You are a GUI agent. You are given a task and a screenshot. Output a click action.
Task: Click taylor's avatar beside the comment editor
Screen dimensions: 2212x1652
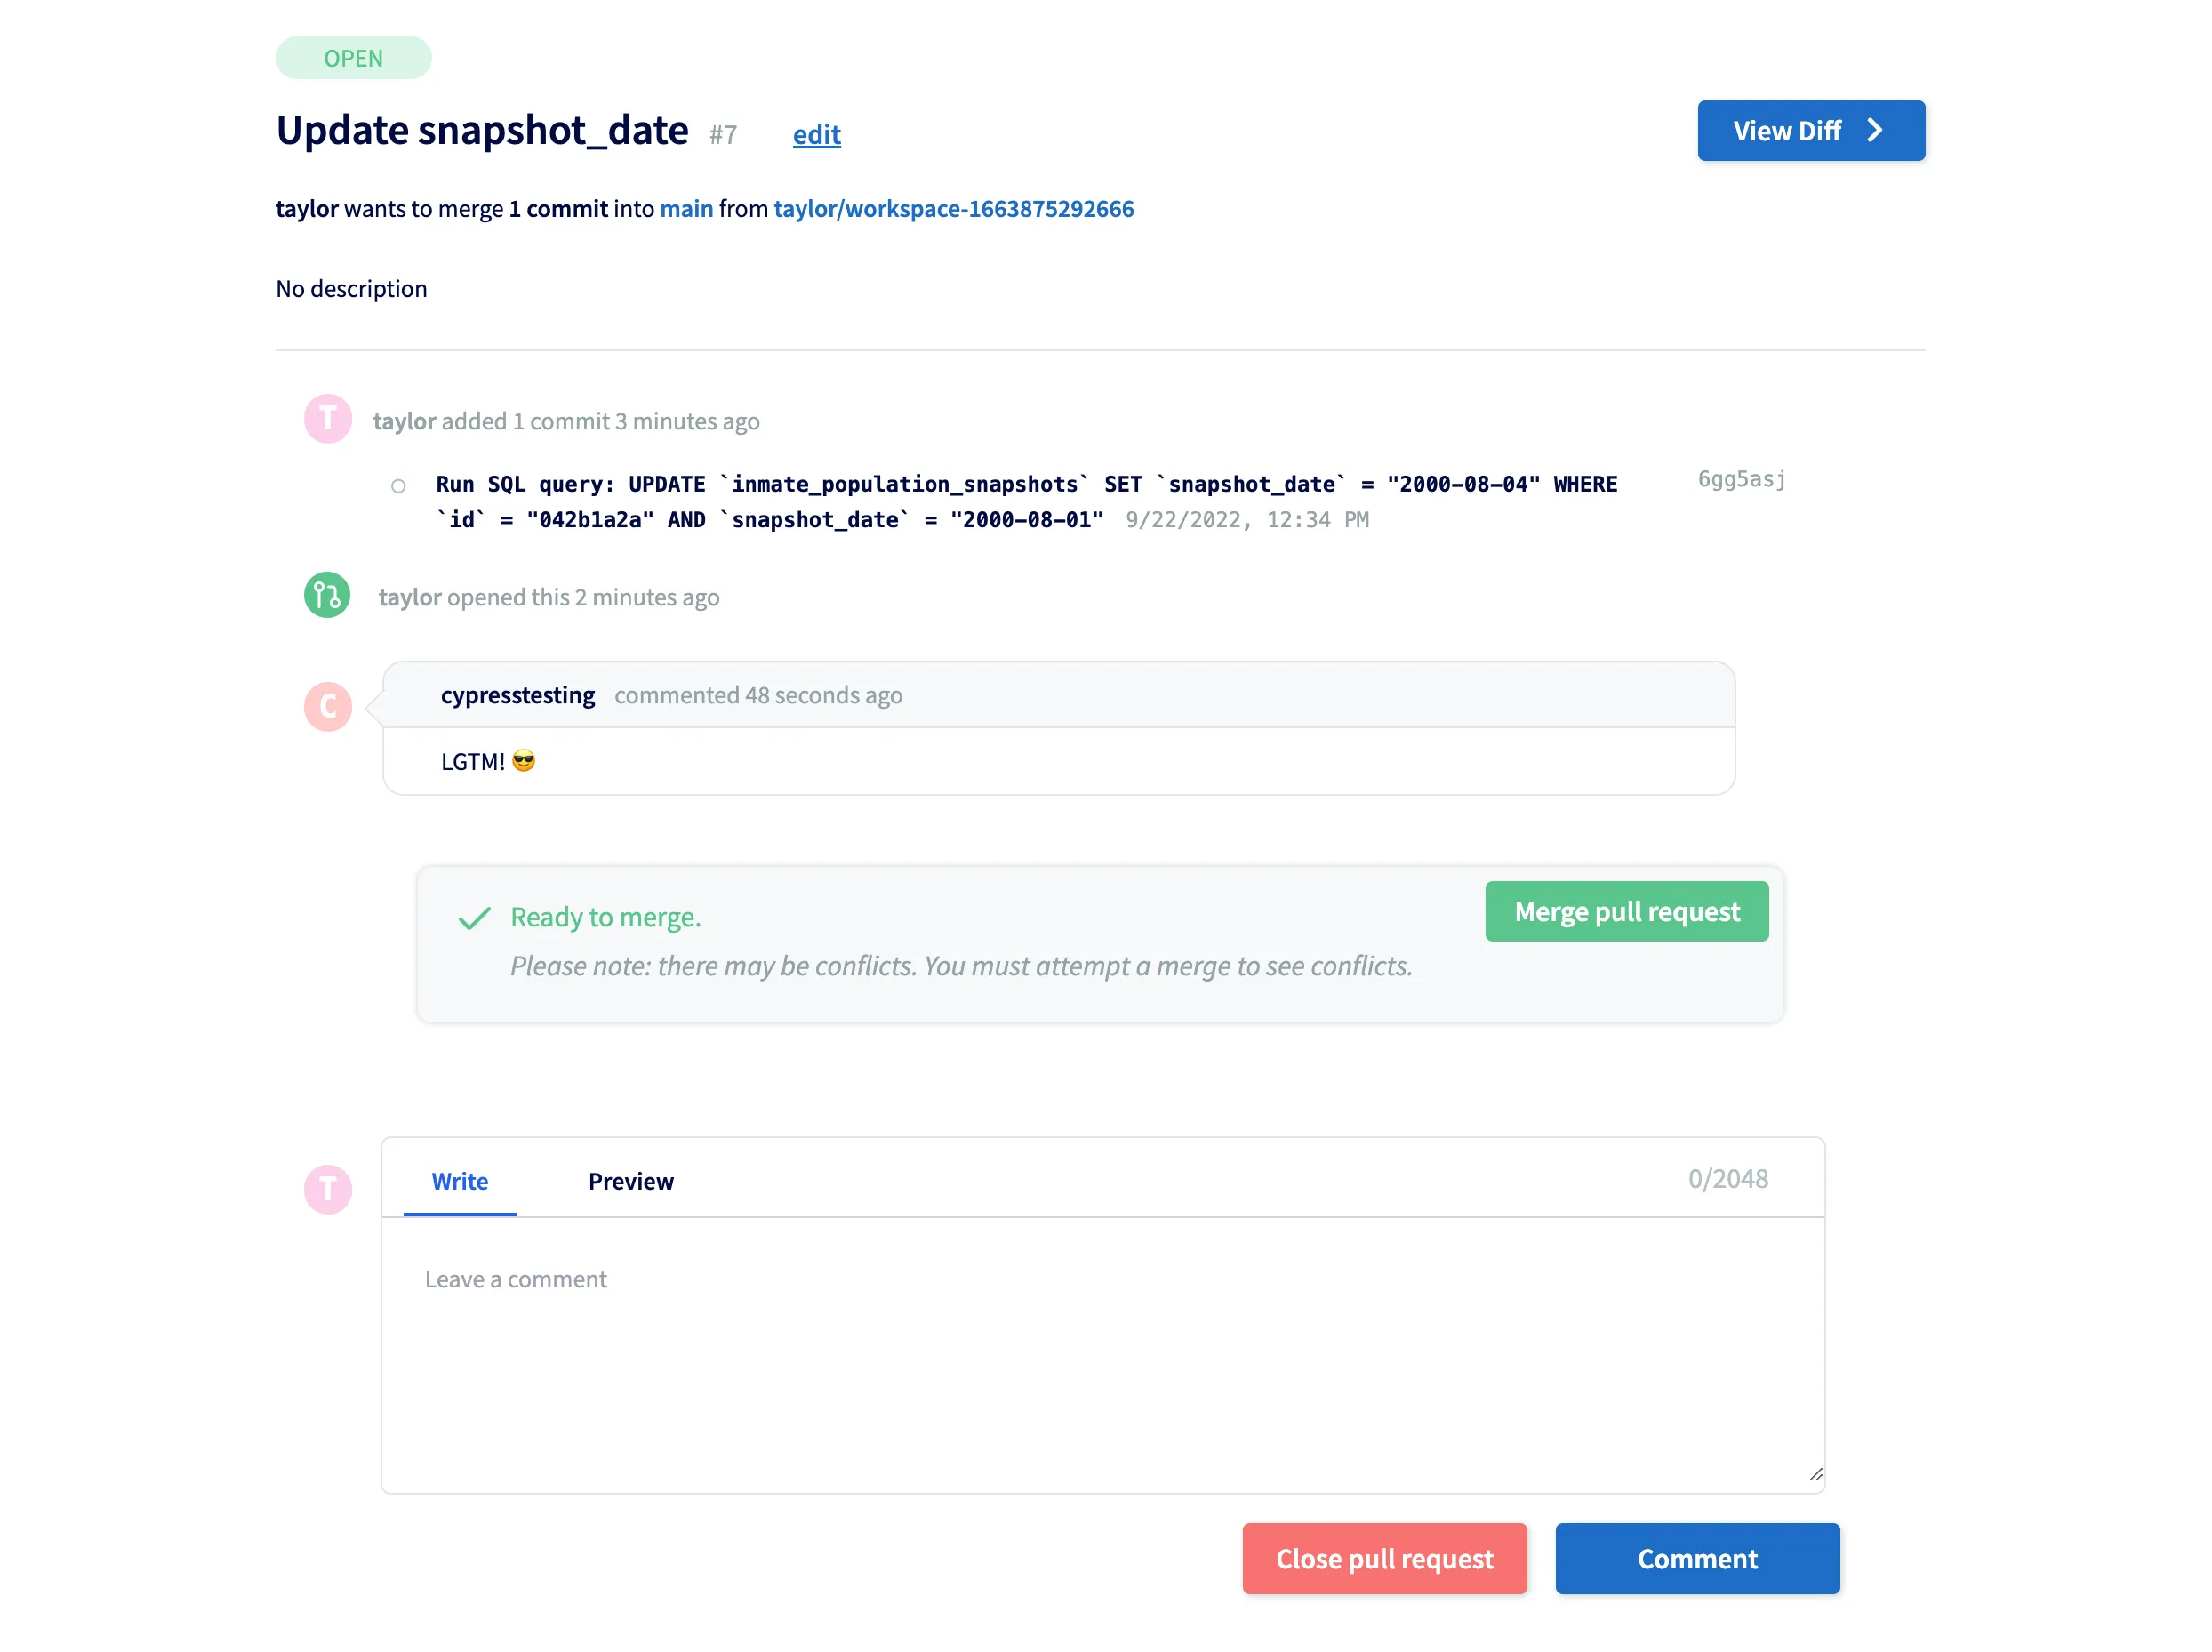click(x=328, y=1189)
